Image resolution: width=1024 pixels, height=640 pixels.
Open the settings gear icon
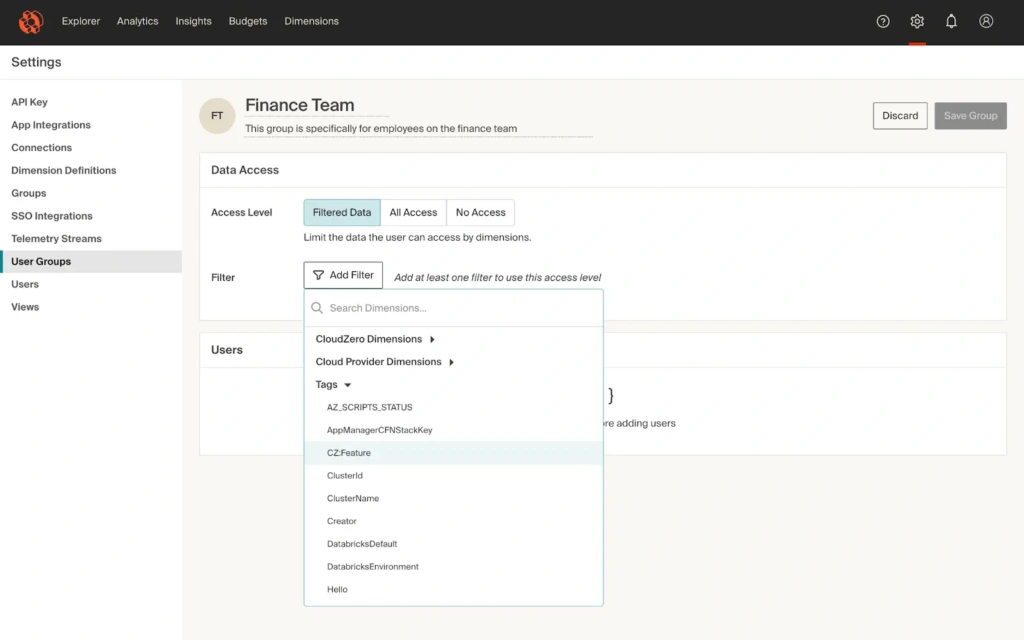pyautogui.click(x=917, y=22)
